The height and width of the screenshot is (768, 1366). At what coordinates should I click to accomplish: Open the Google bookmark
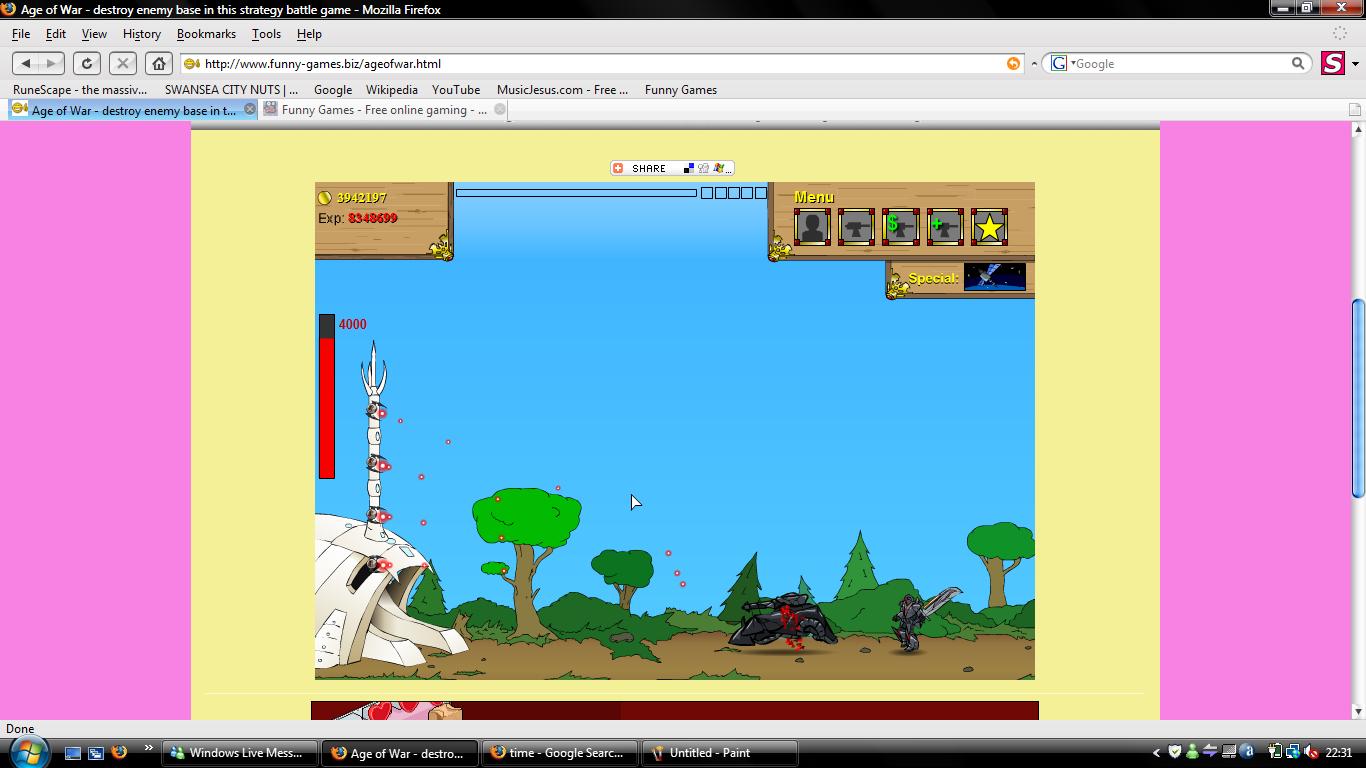click(x=333, y=89)
